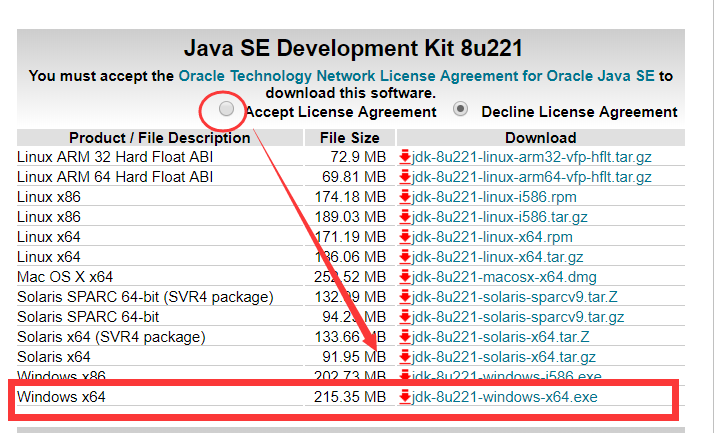Download jdk-8u221-linux-x64.tar.gz
724x433 pixels.
[x=497, y=257]
